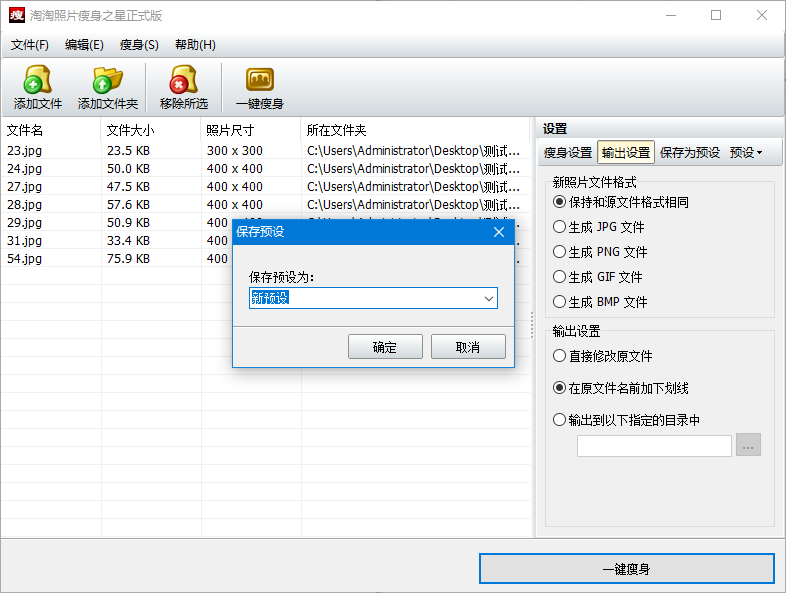Click the 300 x 300 dimension cell
The width and height of the screenshot is (786, 593).
click(x=235, y=150)
